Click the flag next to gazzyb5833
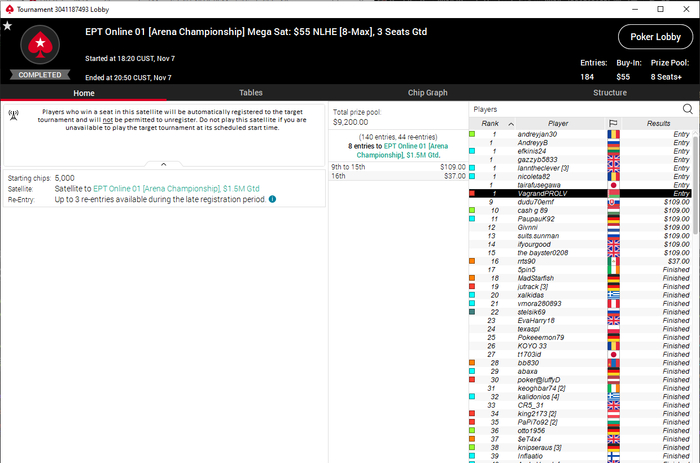The height and width of the screenshot is (463, 700). point(613,159)
